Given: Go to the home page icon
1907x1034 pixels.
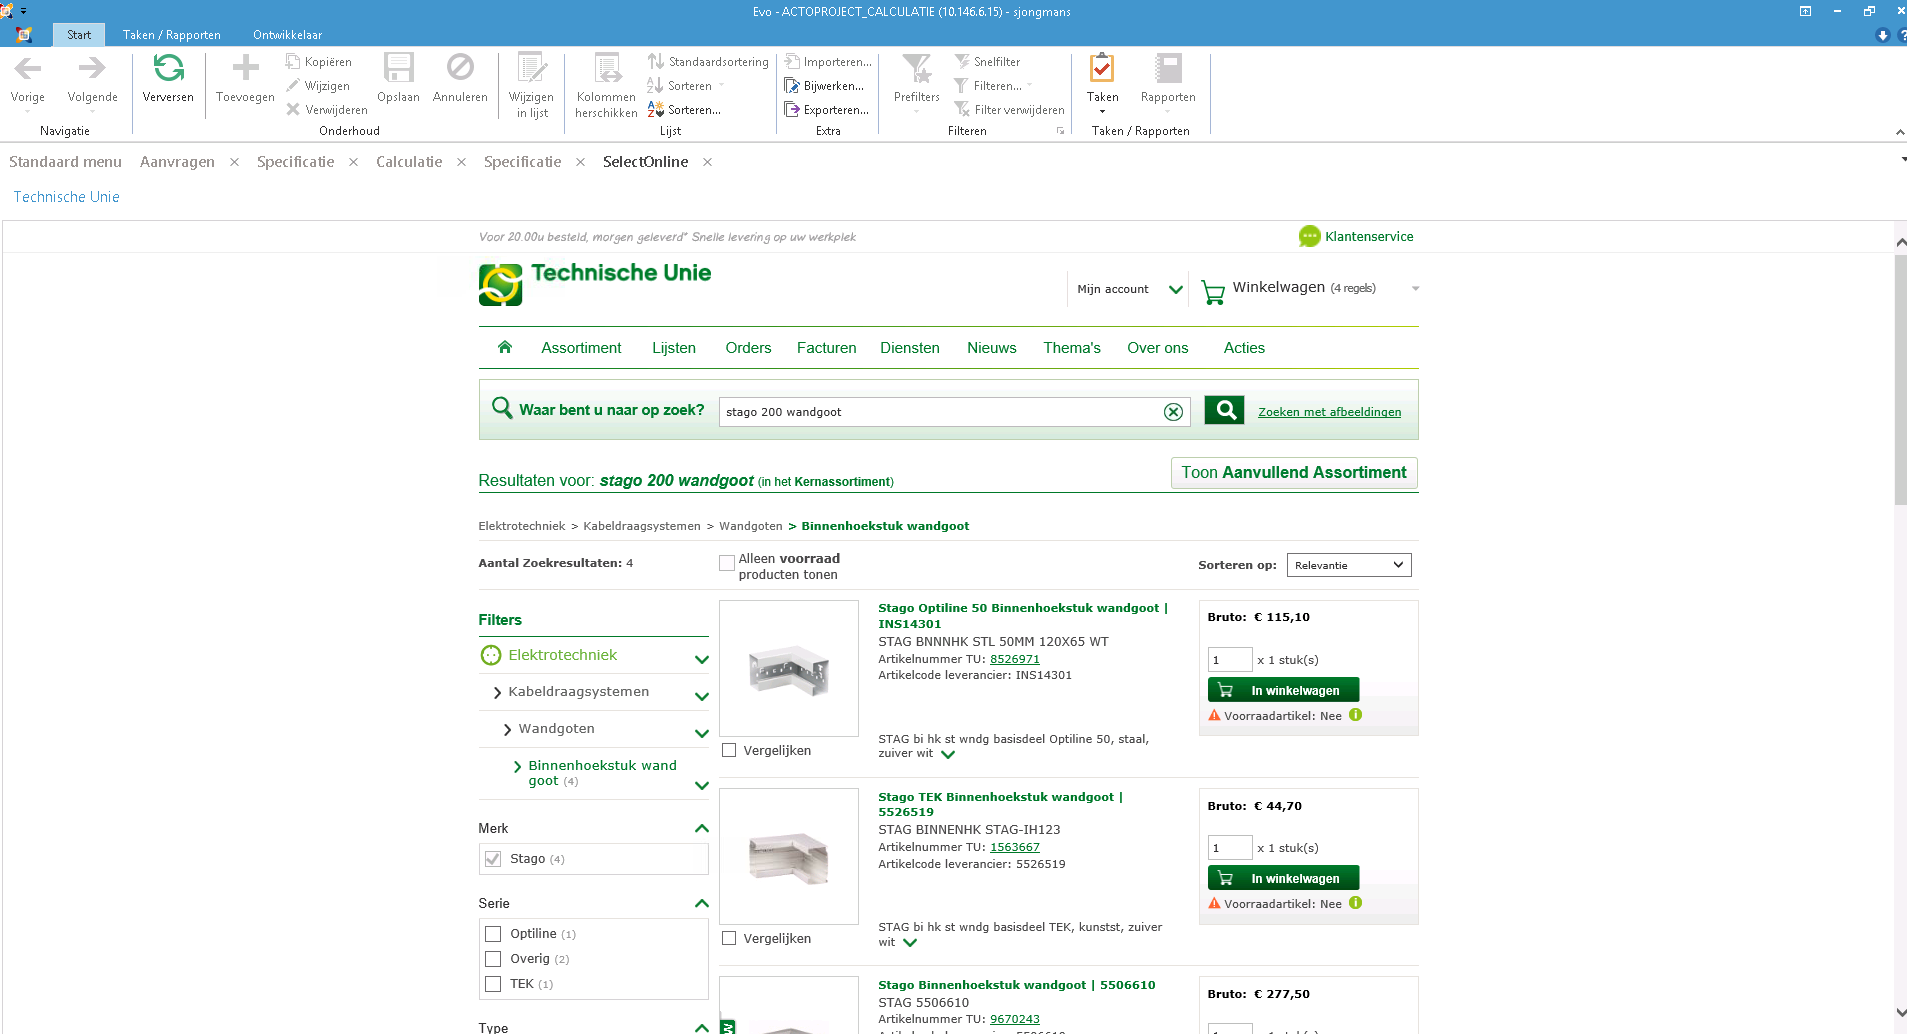Looking at the screenshot, I should point(505,347).
